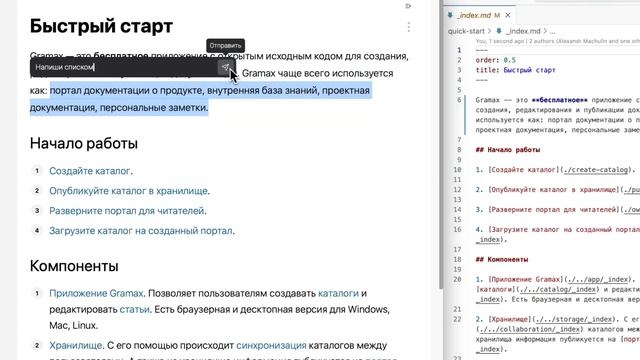Click the git blame annotation "You, 1 second ago"
Viewport: 640px width, 360px height.
coord(500,41)
